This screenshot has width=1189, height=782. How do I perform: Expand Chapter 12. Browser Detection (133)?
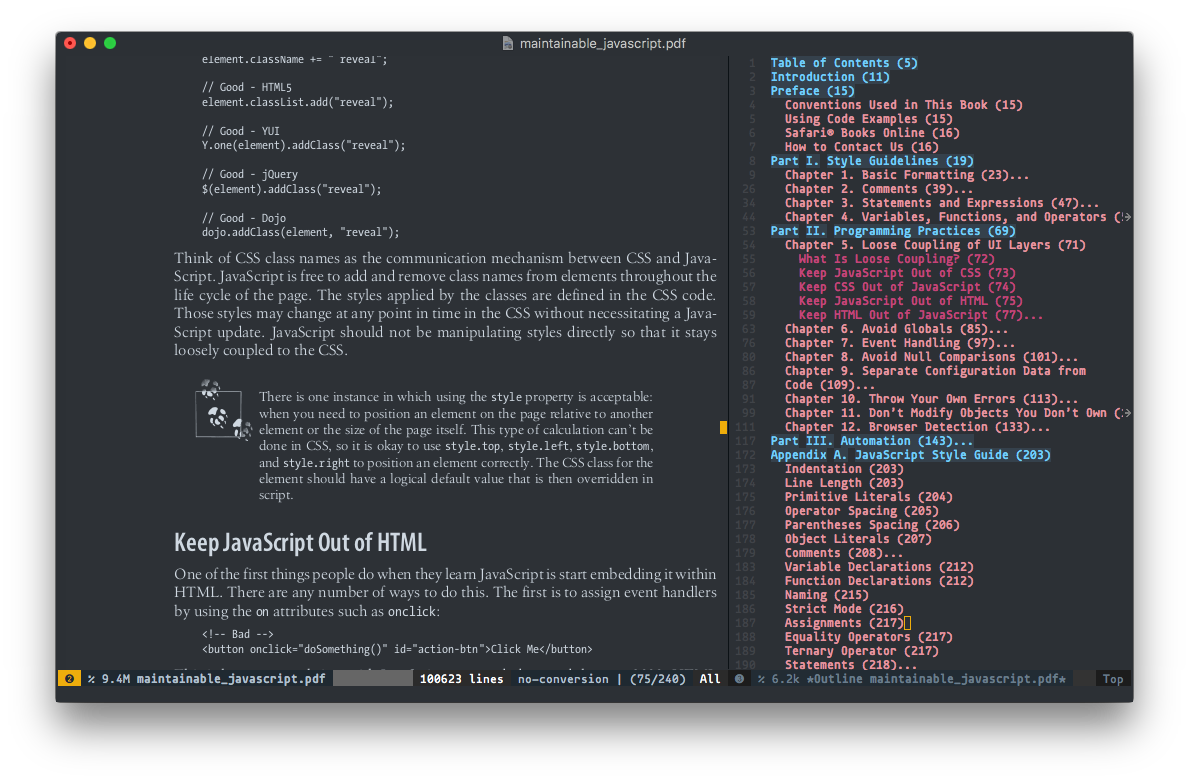918,428
